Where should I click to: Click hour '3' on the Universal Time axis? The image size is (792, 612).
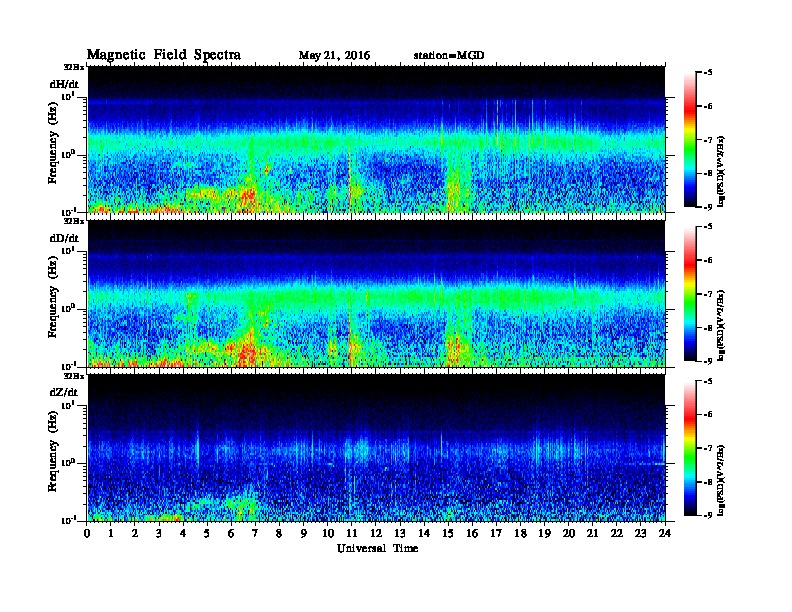pos(159,533)
